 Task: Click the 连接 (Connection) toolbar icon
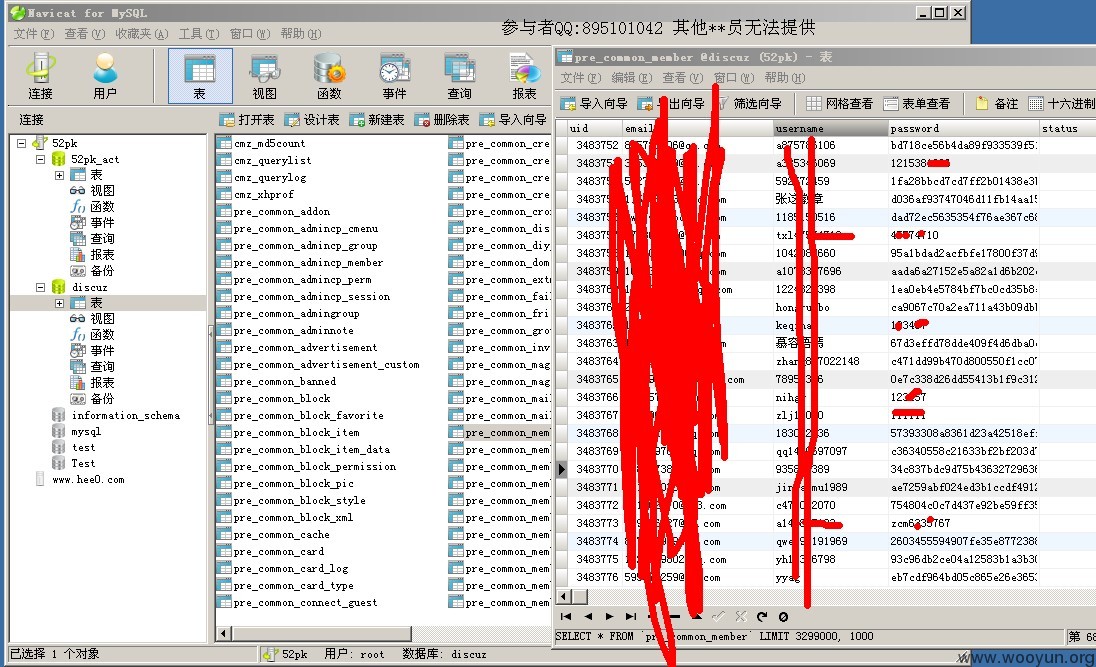tap(40, 76)
